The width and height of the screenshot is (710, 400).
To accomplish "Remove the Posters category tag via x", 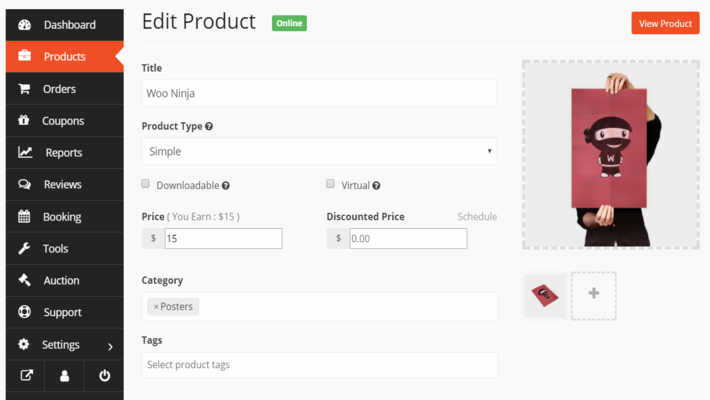I will point(156,307).
